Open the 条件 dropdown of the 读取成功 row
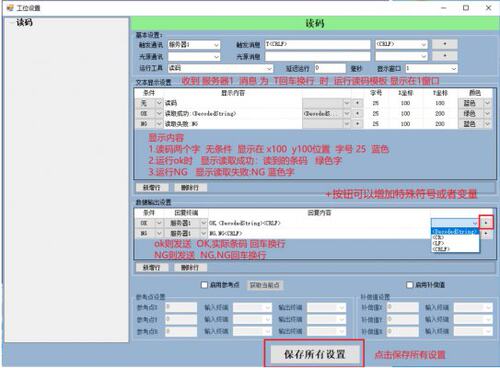Screen dimensions: 500x368 pyautogui.click(x=149, y=114)
